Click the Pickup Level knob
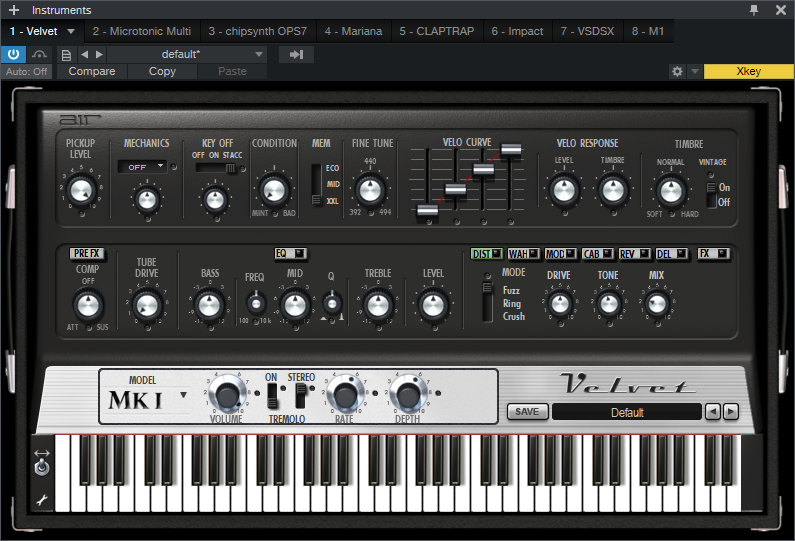The image size is (795, 541). click(x=81, y=191)
